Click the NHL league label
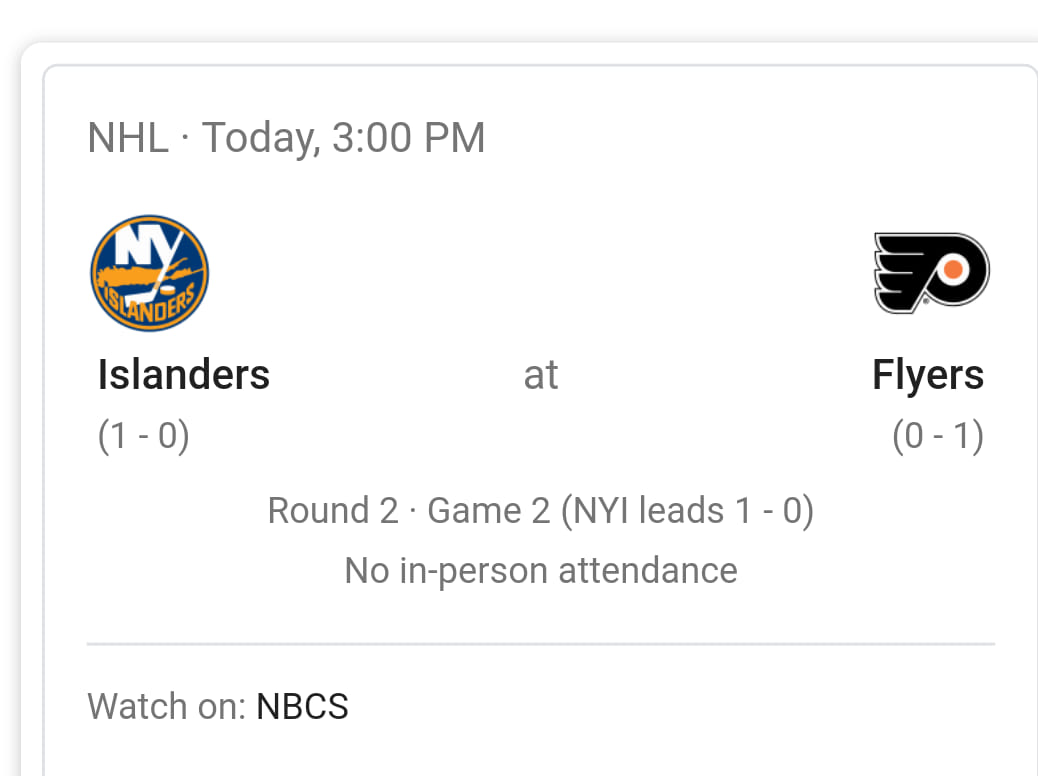This screenshot has height=776, width=1038. [x=128, y=138]
